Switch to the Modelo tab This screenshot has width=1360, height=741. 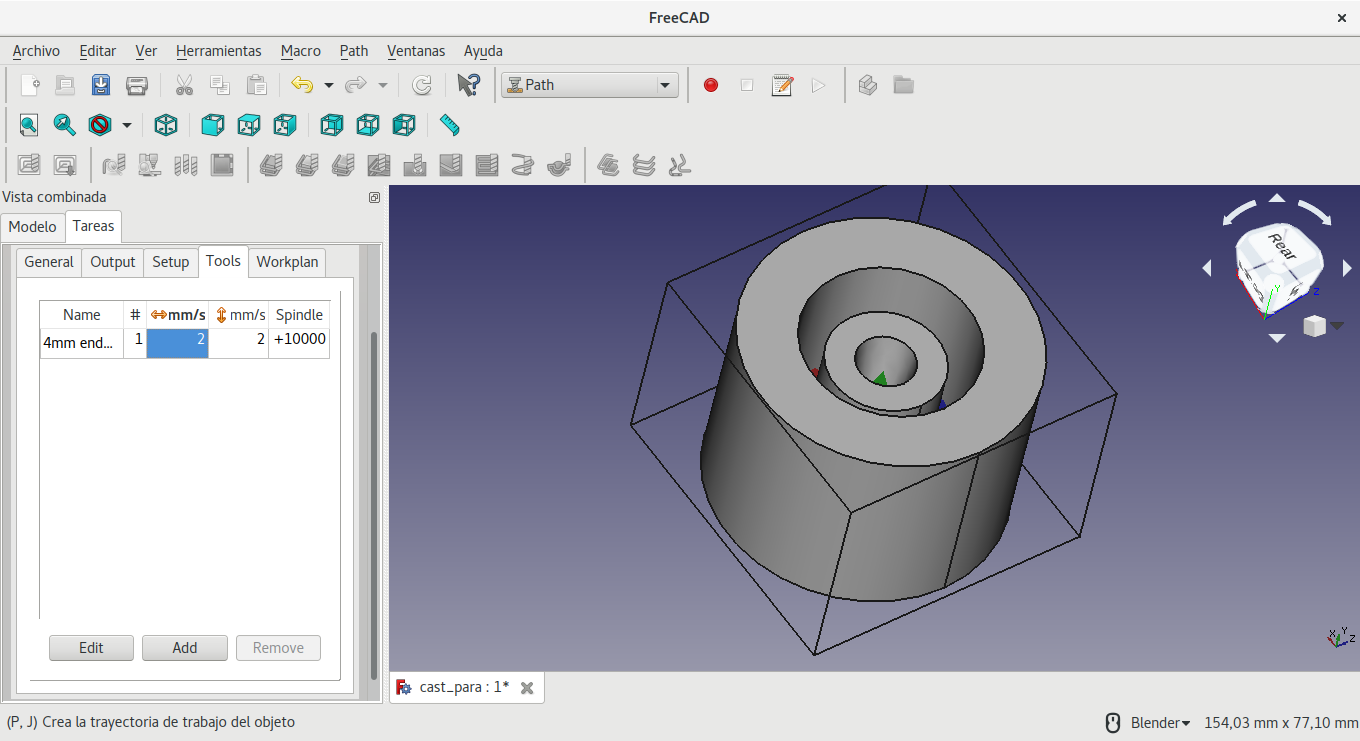pos(33,227)
